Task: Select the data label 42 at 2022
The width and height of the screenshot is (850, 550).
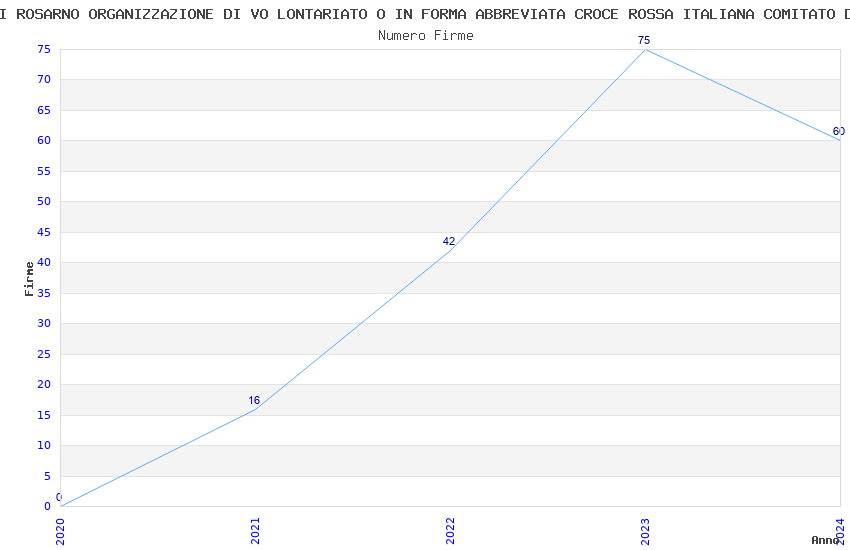Action: 449,241
